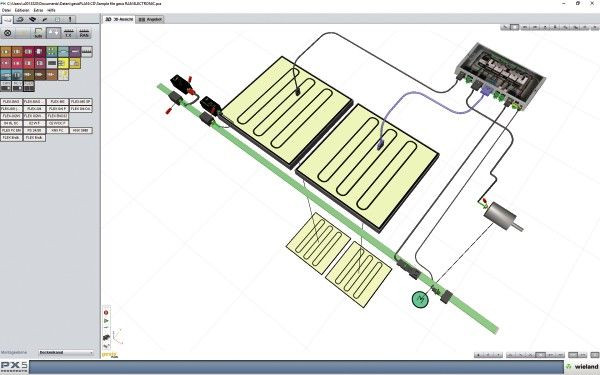The height and width of the screenshot is (375, 600).
Task: Click the PD 24/05 part button
Action: (x=34, y=130)
